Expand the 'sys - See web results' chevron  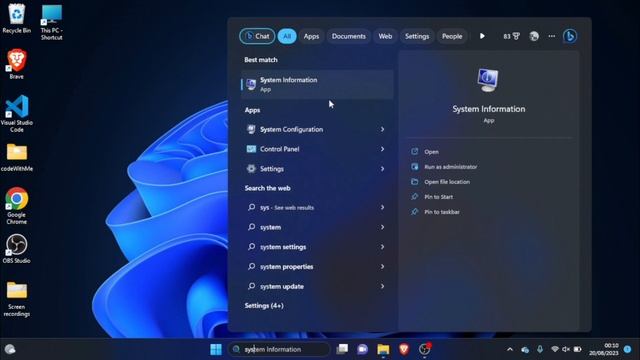382,207
